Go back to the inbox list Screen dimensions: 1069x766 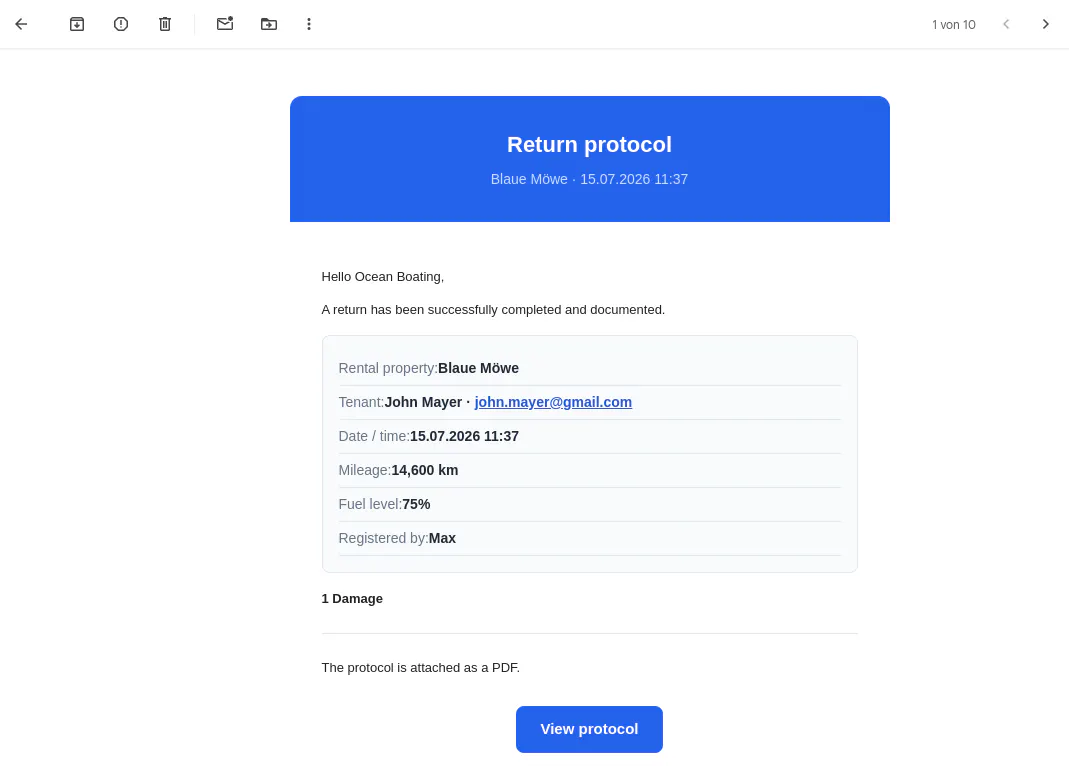click(21, 25)
